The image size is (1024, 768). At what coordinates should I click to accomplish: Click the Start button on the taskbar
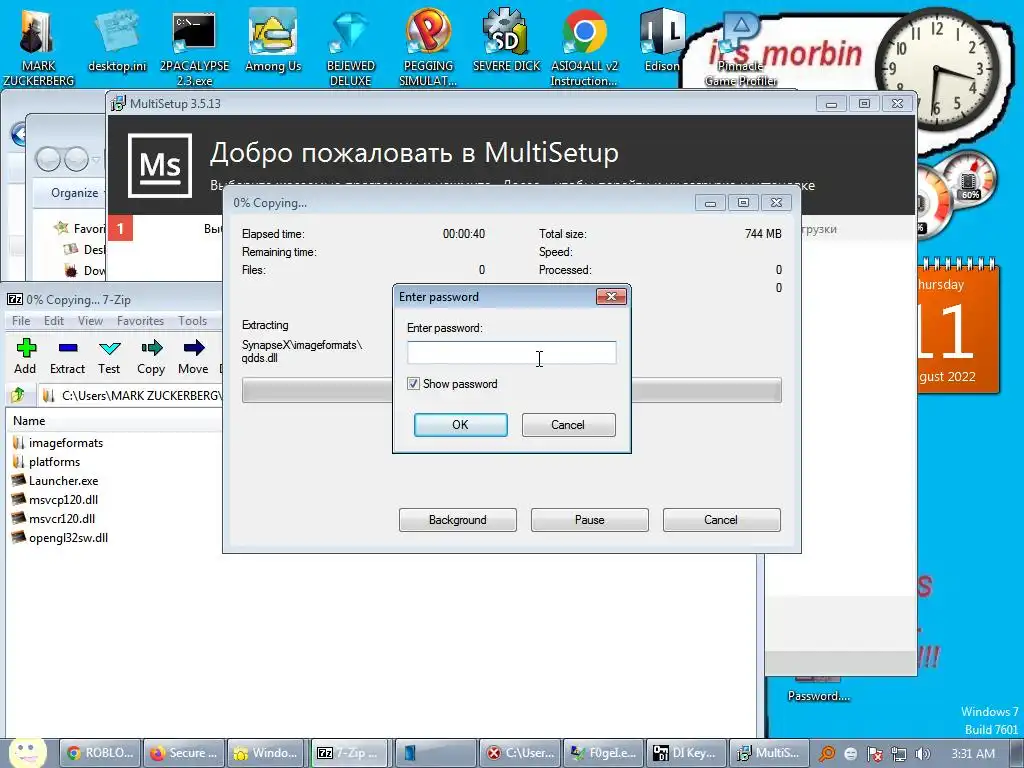[x=27, y=752]
